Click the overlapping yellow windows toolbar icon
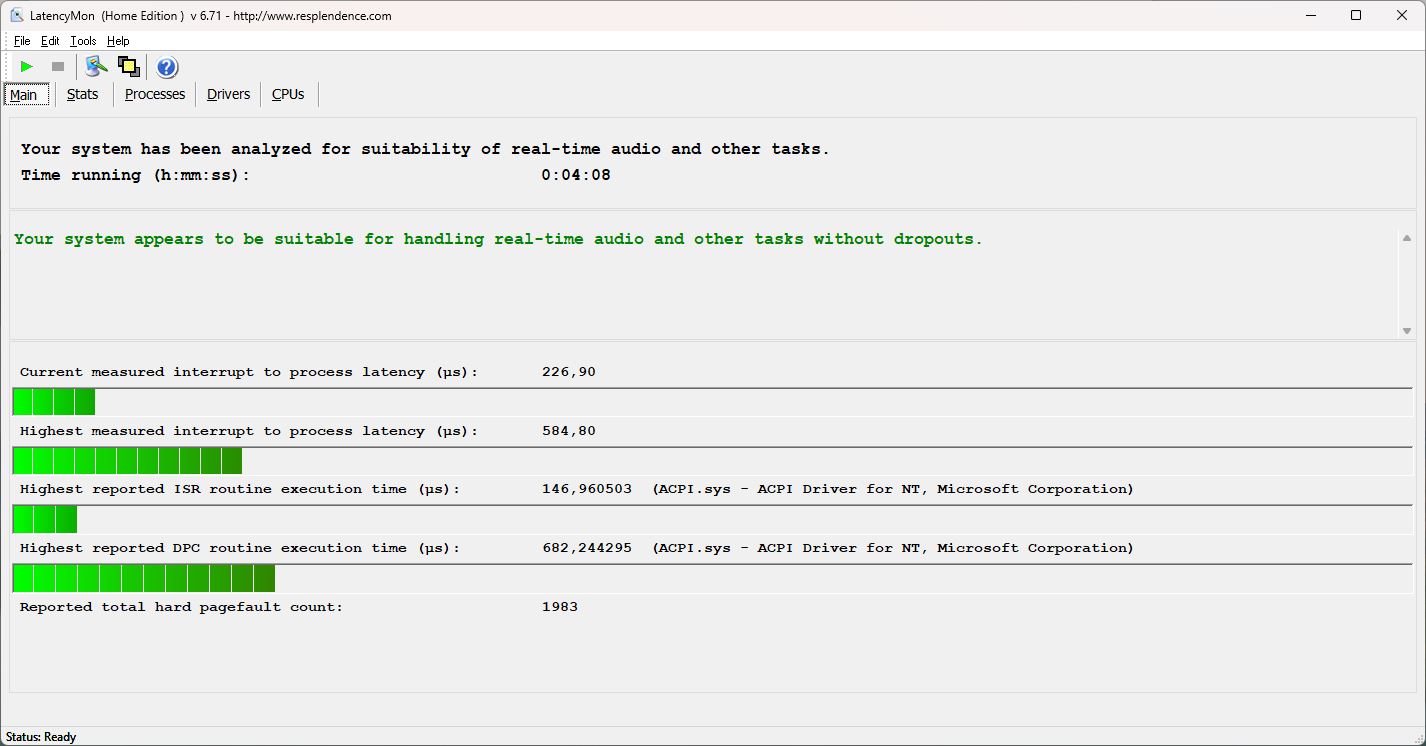This screenshot has height=746, width=1426. click(x=128, y=67)
